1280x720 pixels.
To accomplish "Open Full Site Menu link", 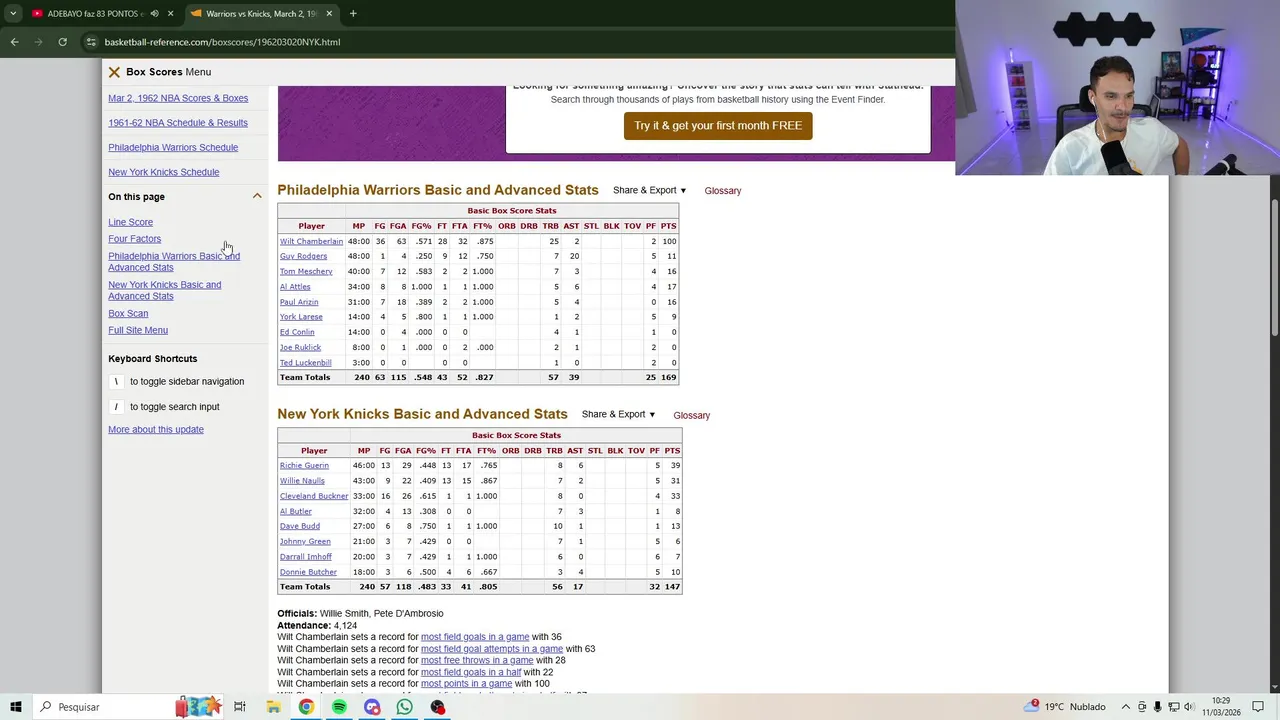I will pos(138,330).
